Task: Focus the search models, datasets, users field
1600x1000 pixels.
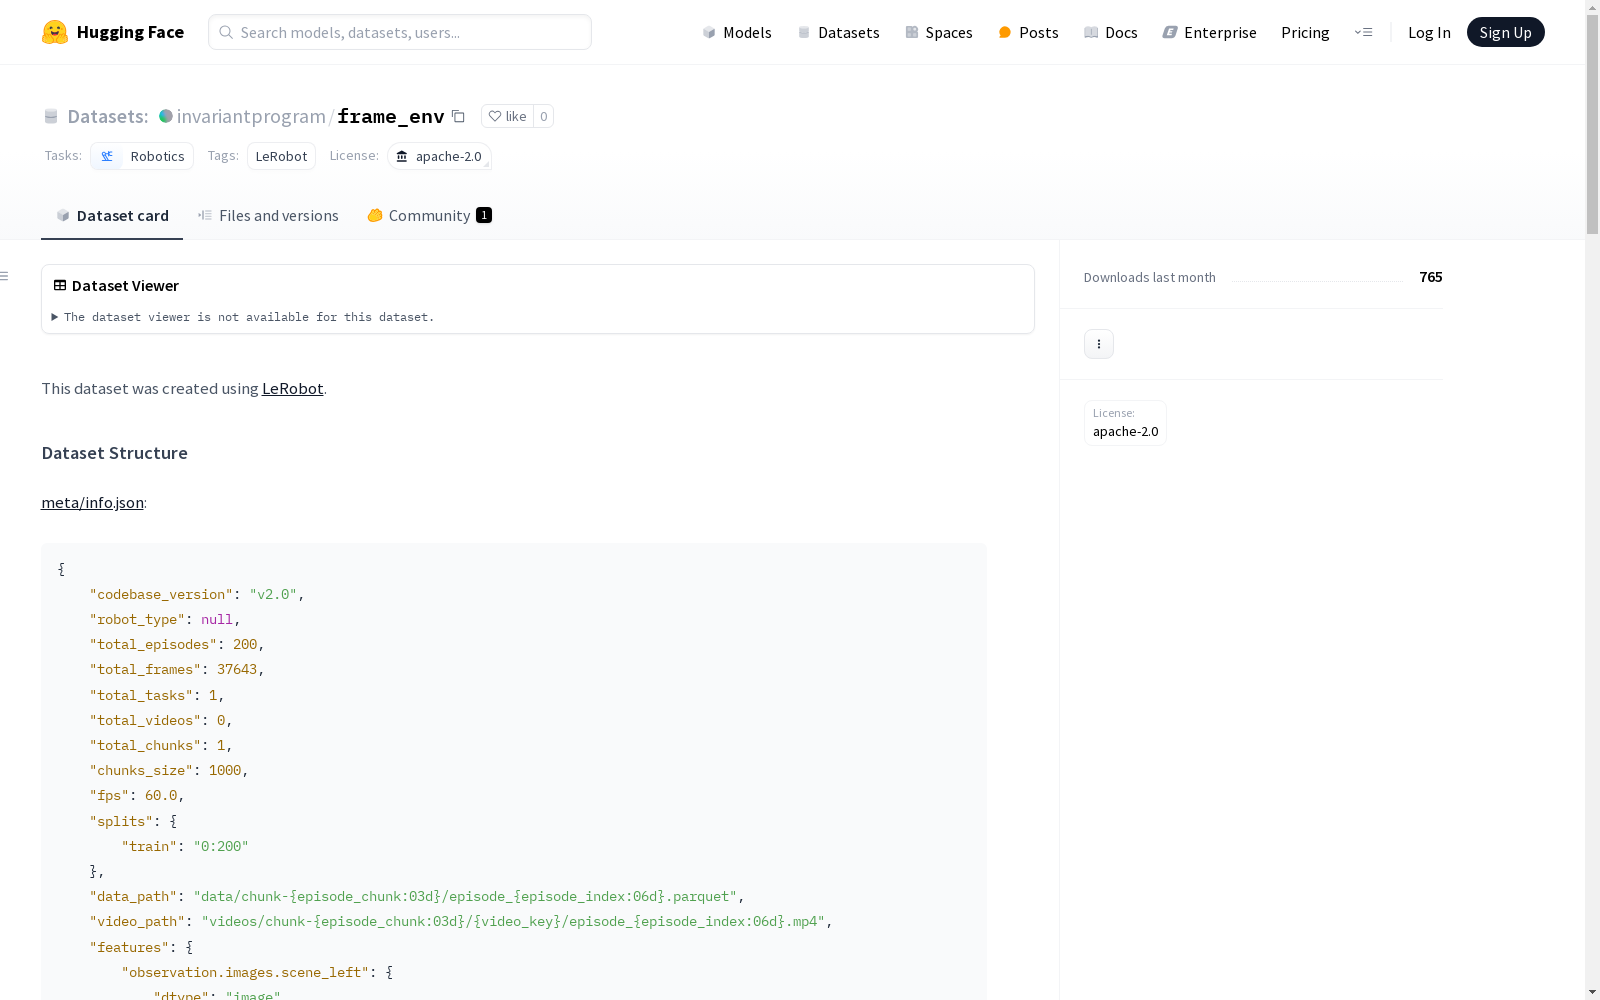Action: [400, 32]
